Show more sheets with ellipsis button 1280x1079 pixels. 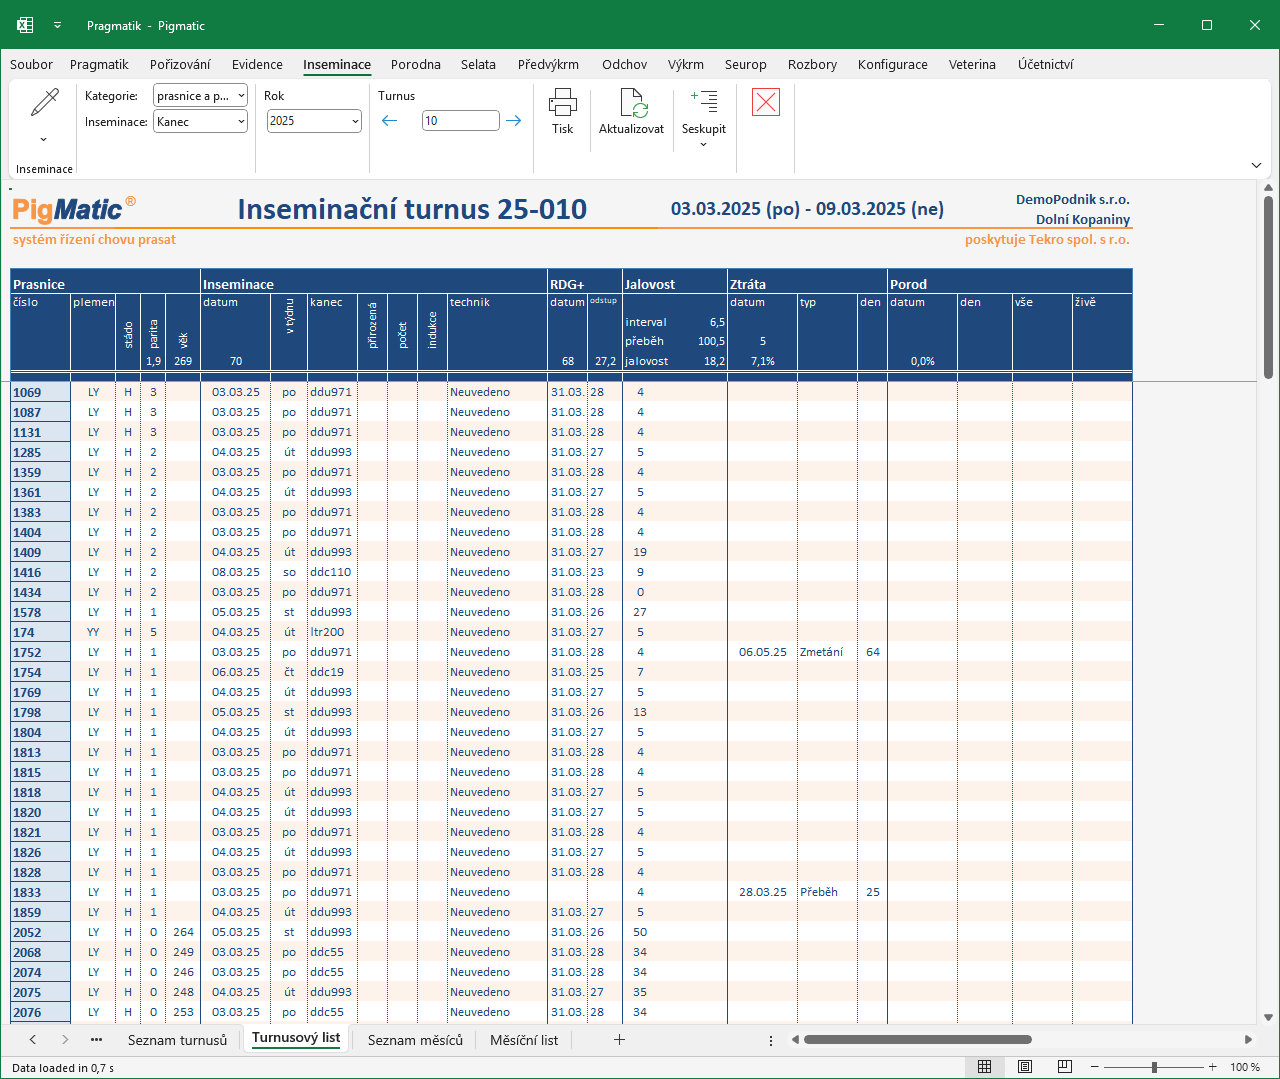pyautogui.click(x=96, y=1040)
